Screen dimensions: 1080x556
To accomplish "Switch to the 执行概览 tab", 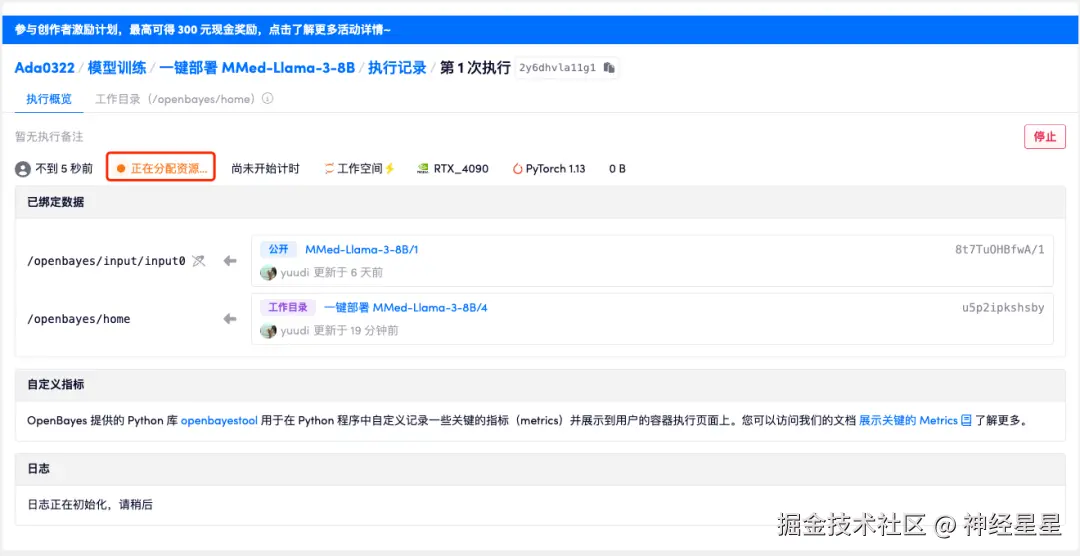I will (x=49, y=99).
